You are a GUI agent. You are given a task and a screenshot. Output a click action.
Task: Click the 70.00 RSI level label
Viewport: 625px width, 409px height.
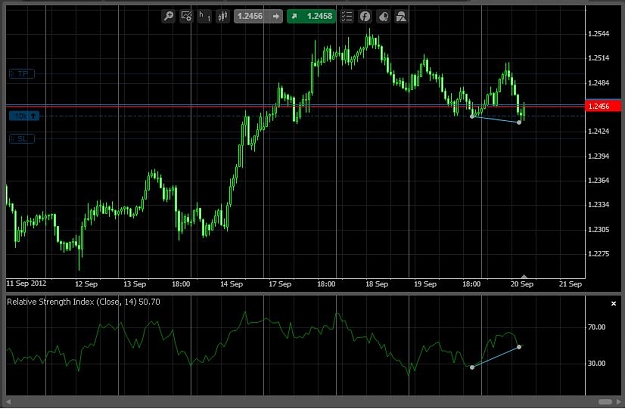[x=596, y=327]
